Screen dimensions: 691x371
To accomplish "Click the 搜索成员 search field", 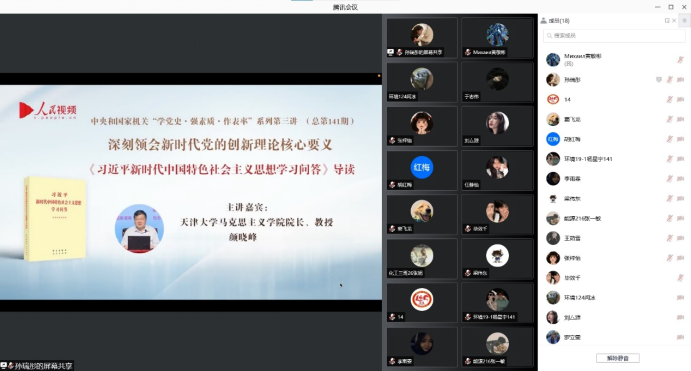I will click(x=614, y=35).
